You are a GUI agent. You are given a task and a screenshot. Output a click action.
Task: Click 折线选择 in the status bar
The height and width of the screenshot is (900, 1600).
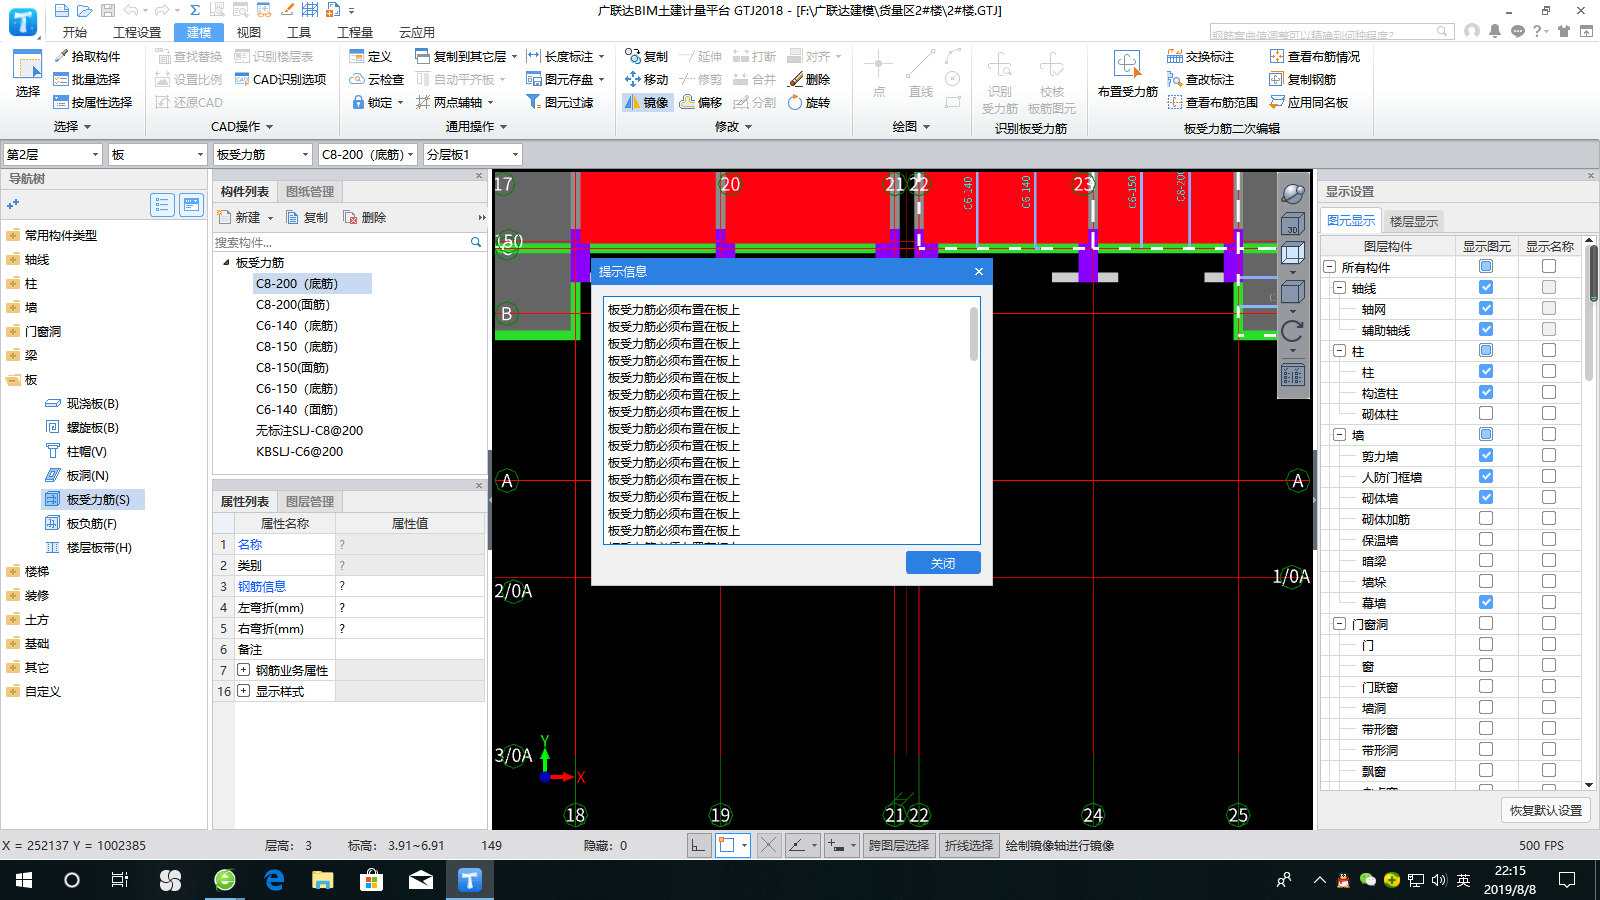point(969,846)
